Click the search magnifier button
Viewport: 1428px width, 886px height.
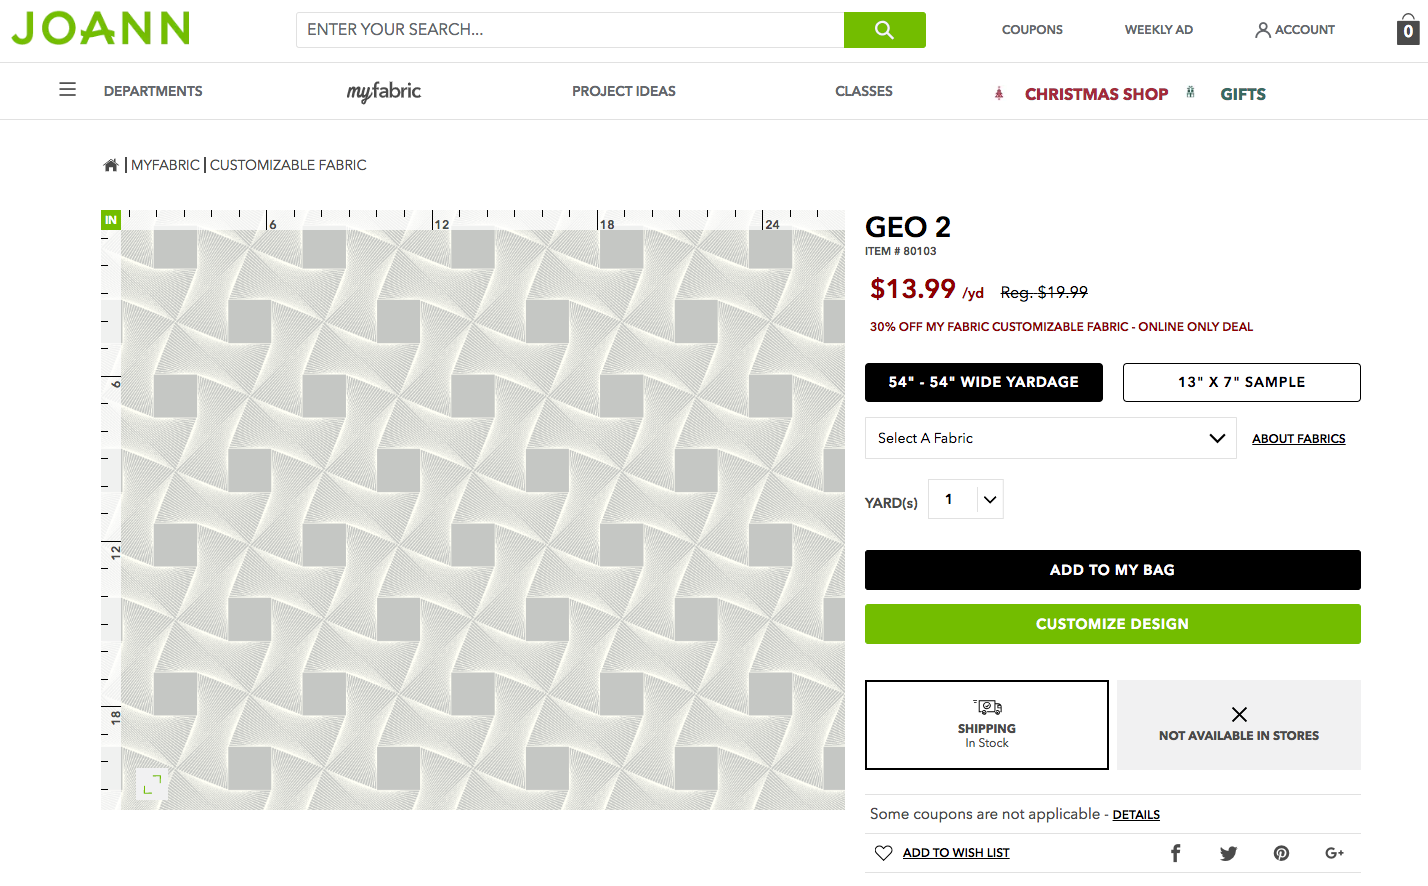point(884,30)
